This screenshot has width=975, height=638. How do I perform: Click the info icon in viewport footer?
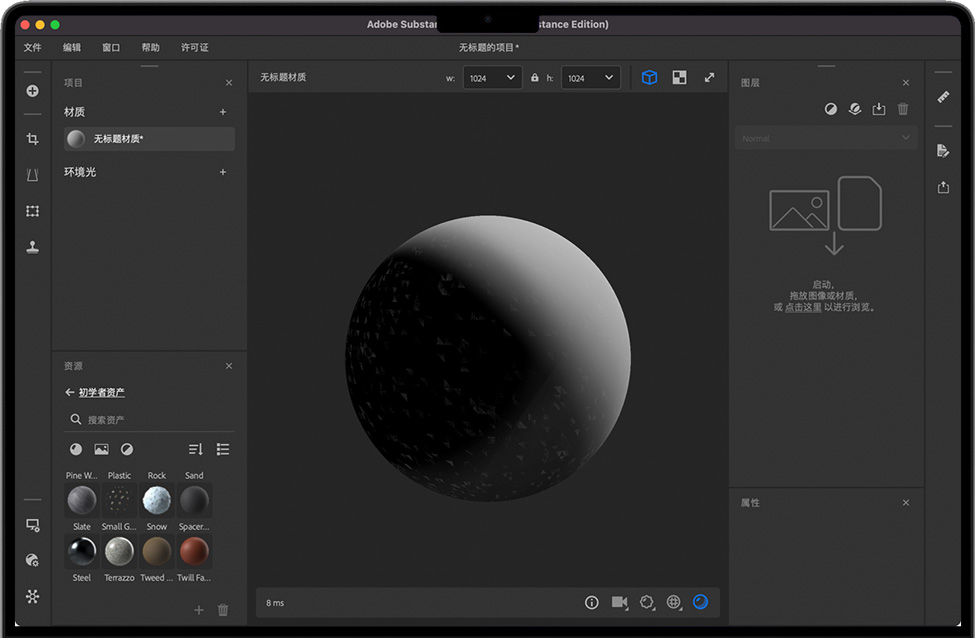[592, 602]
